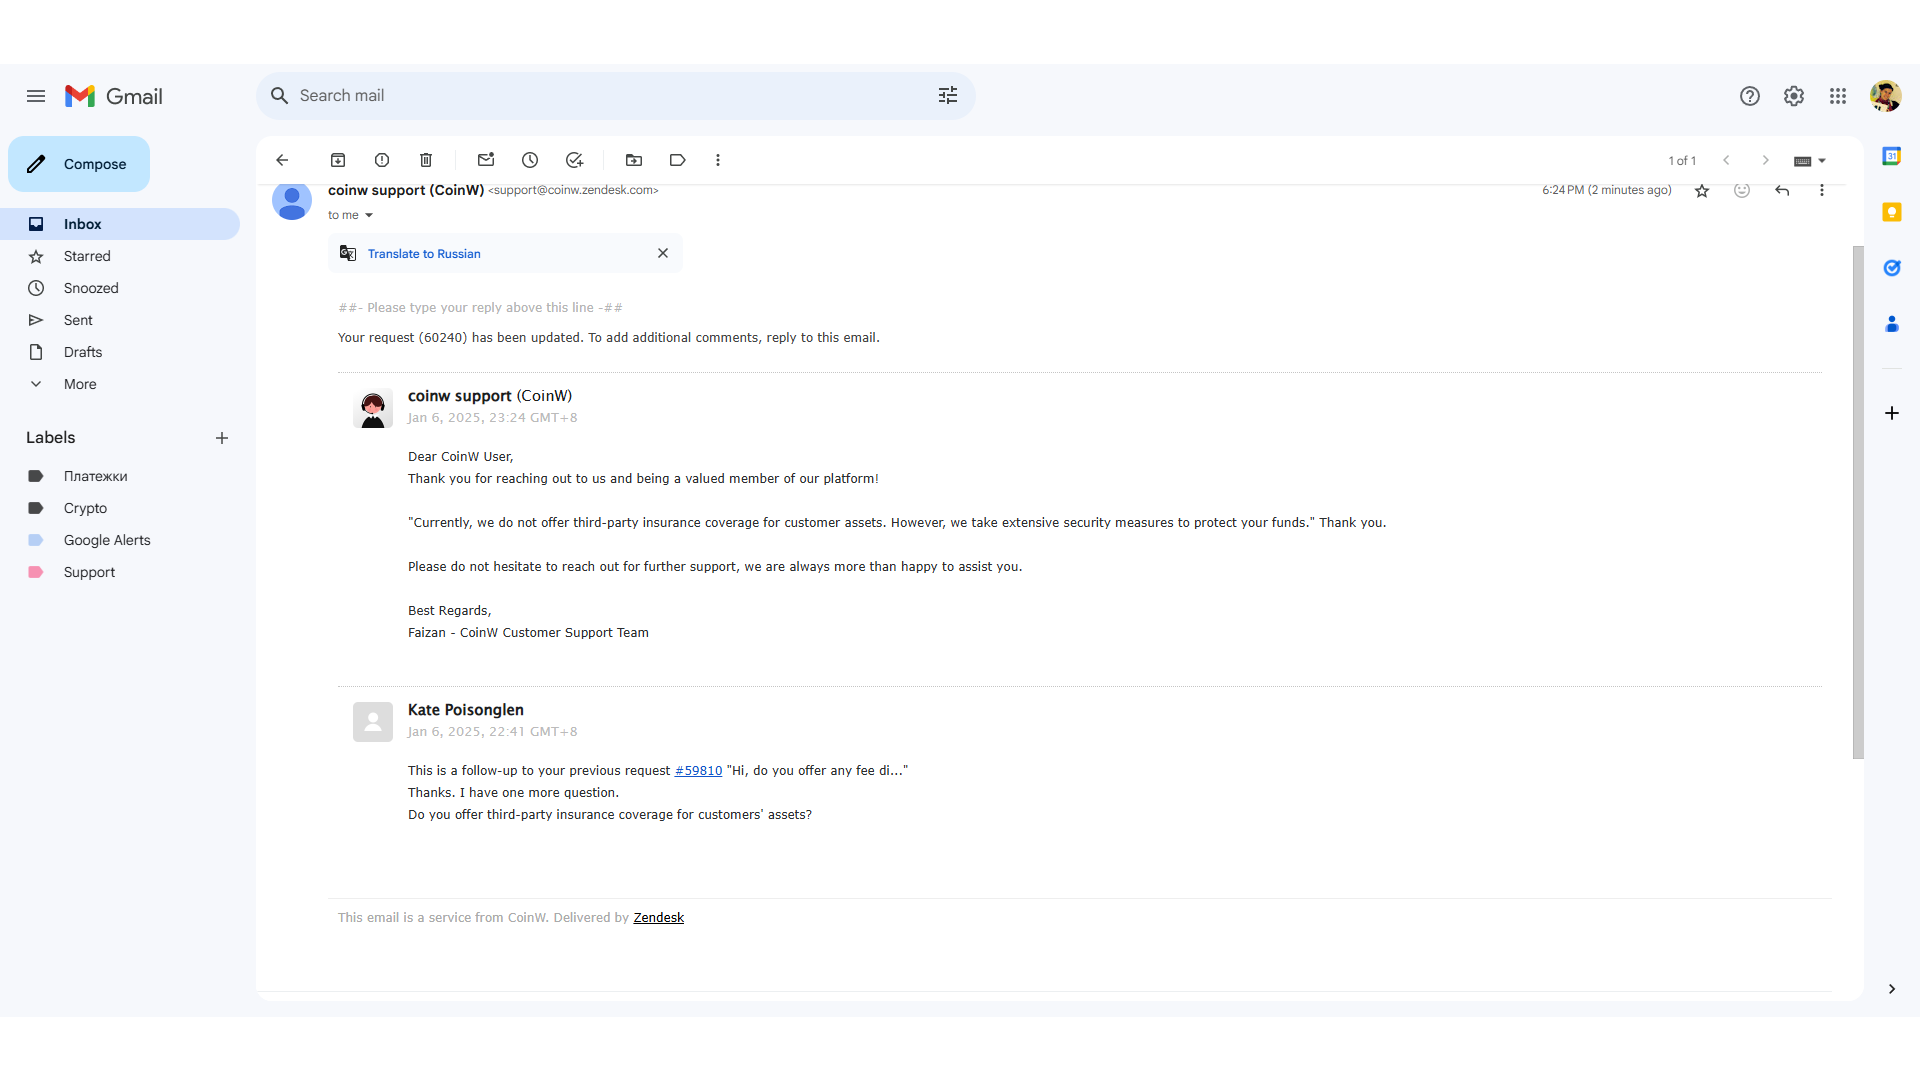This screenshot has height=1080, width=1920.
Task: Open toolbar More options menu
Action: click(718, 160)
